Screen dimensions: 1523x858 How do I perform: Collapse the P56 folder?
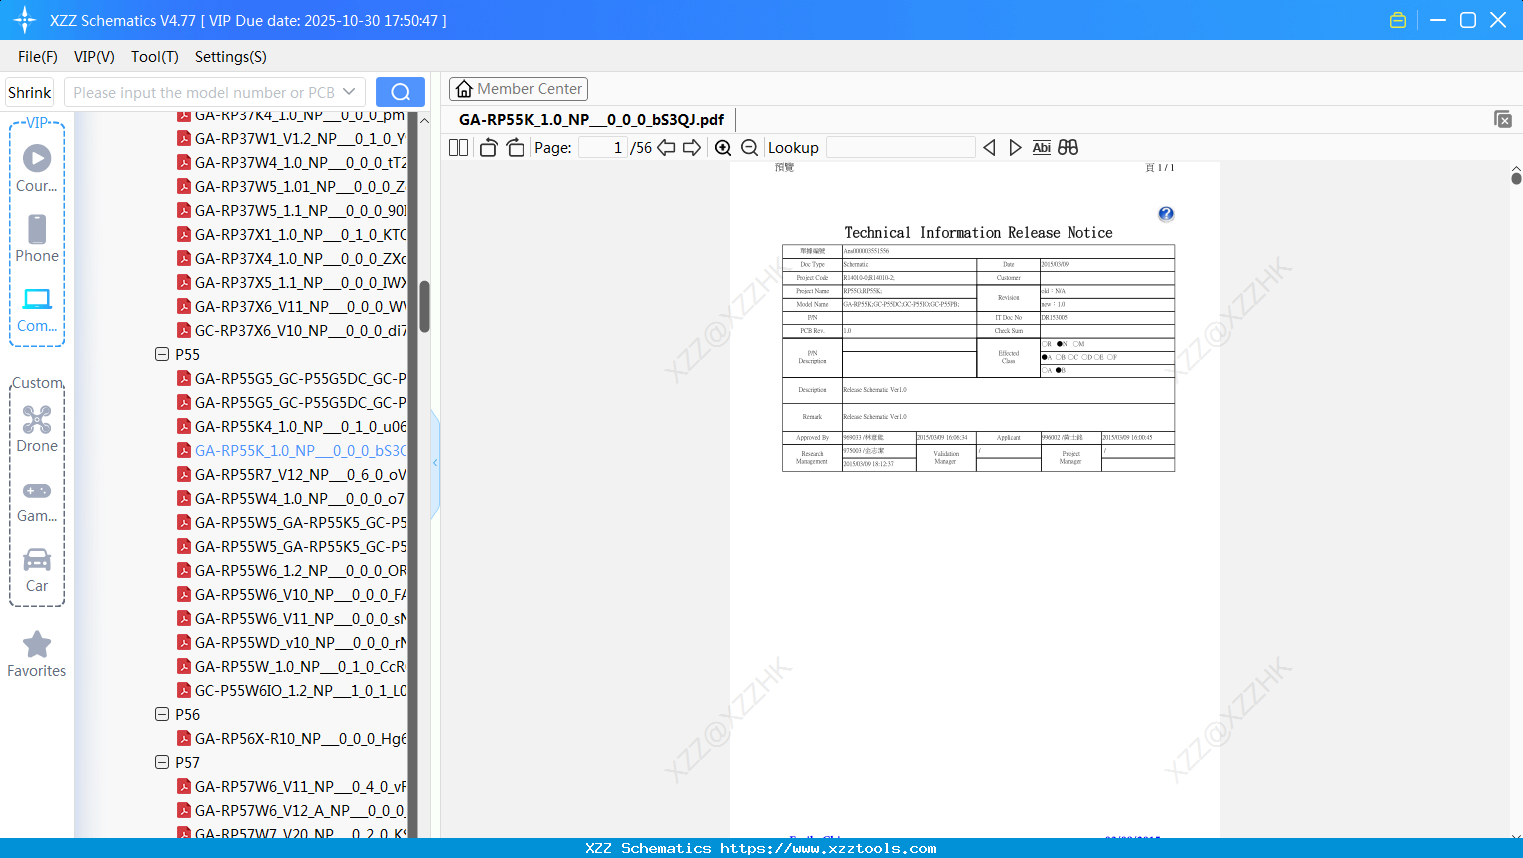pyautogui.click(x=162, y=714)
